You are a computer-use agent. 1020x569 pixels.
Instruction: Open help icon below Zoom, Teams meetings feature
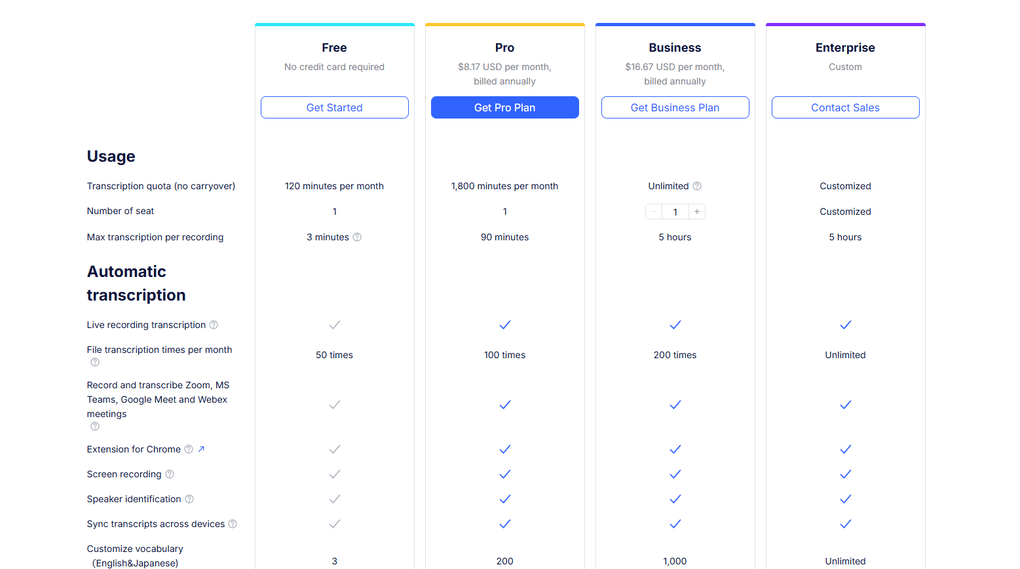click(x=95, y=427)
